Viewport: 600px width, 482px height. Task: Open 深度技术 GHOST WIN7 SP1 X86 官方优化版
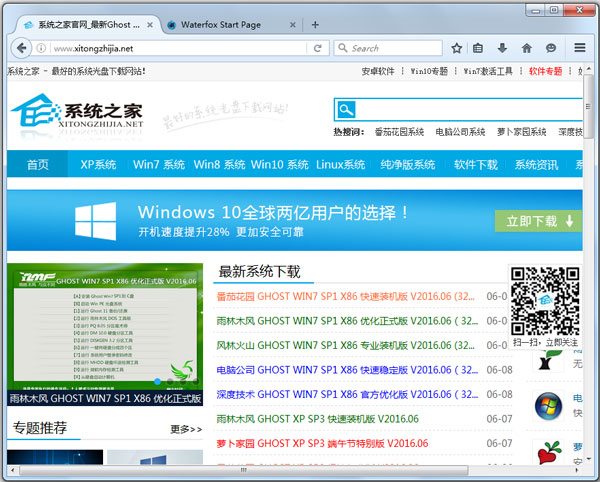347,394
